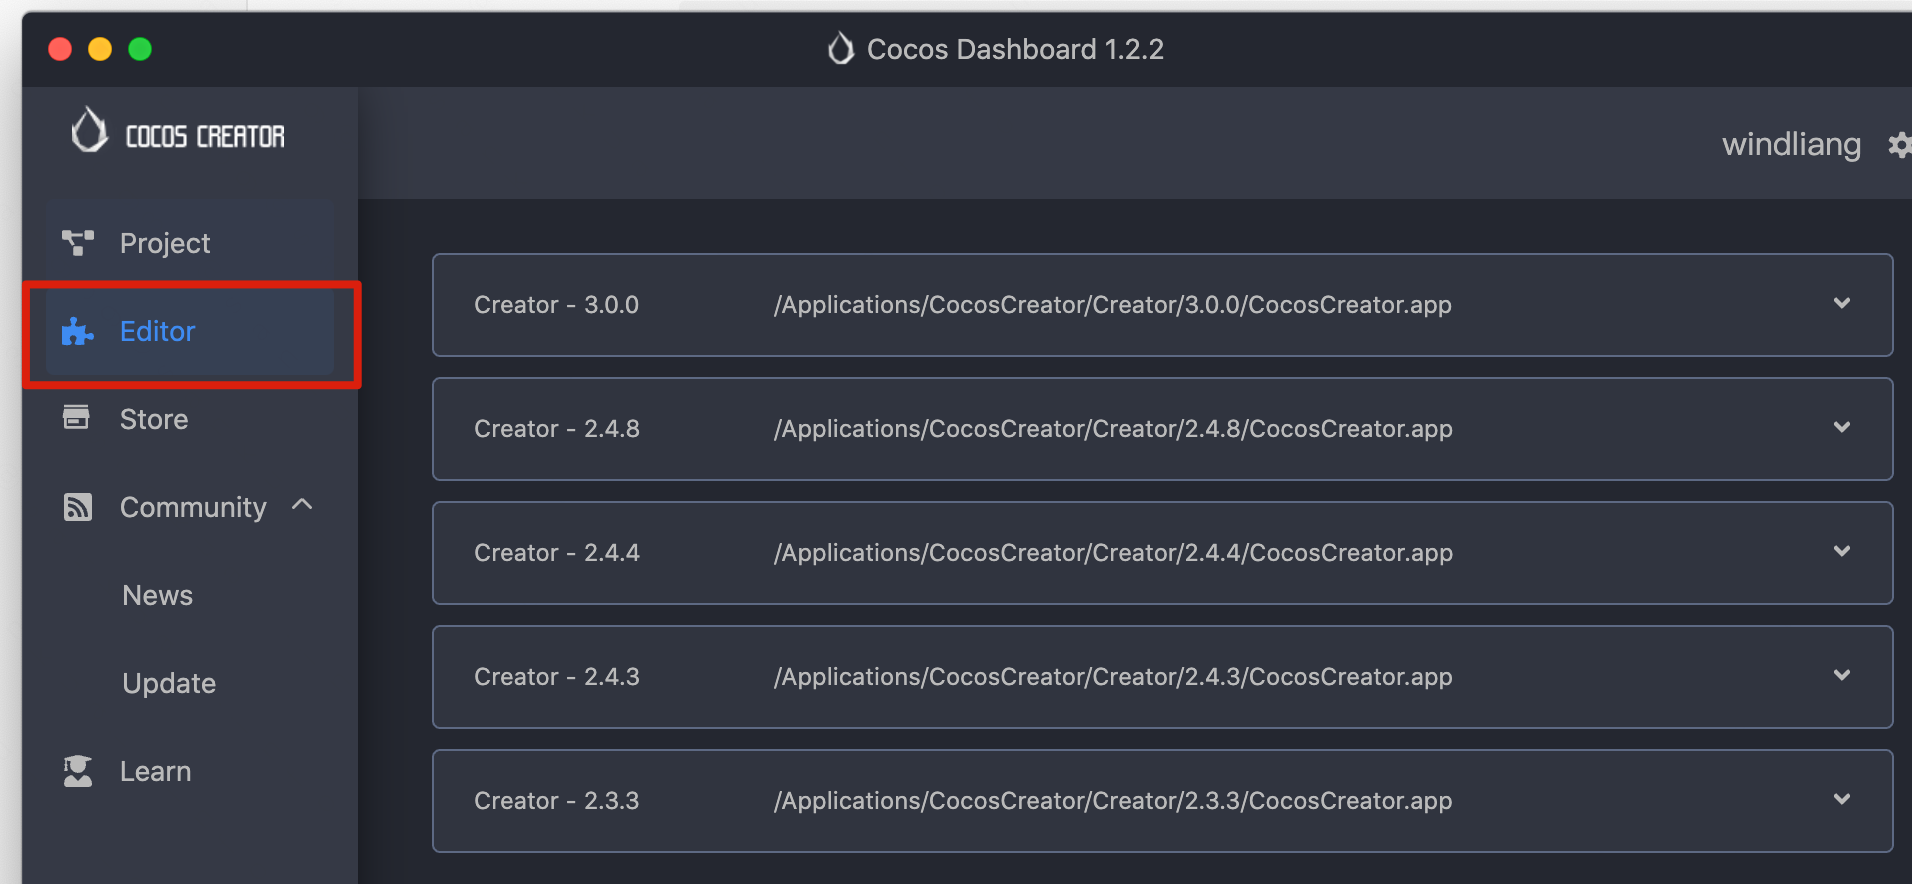Open the News submenu entry
Screen dimensions: 1912x884
[158, 595]
